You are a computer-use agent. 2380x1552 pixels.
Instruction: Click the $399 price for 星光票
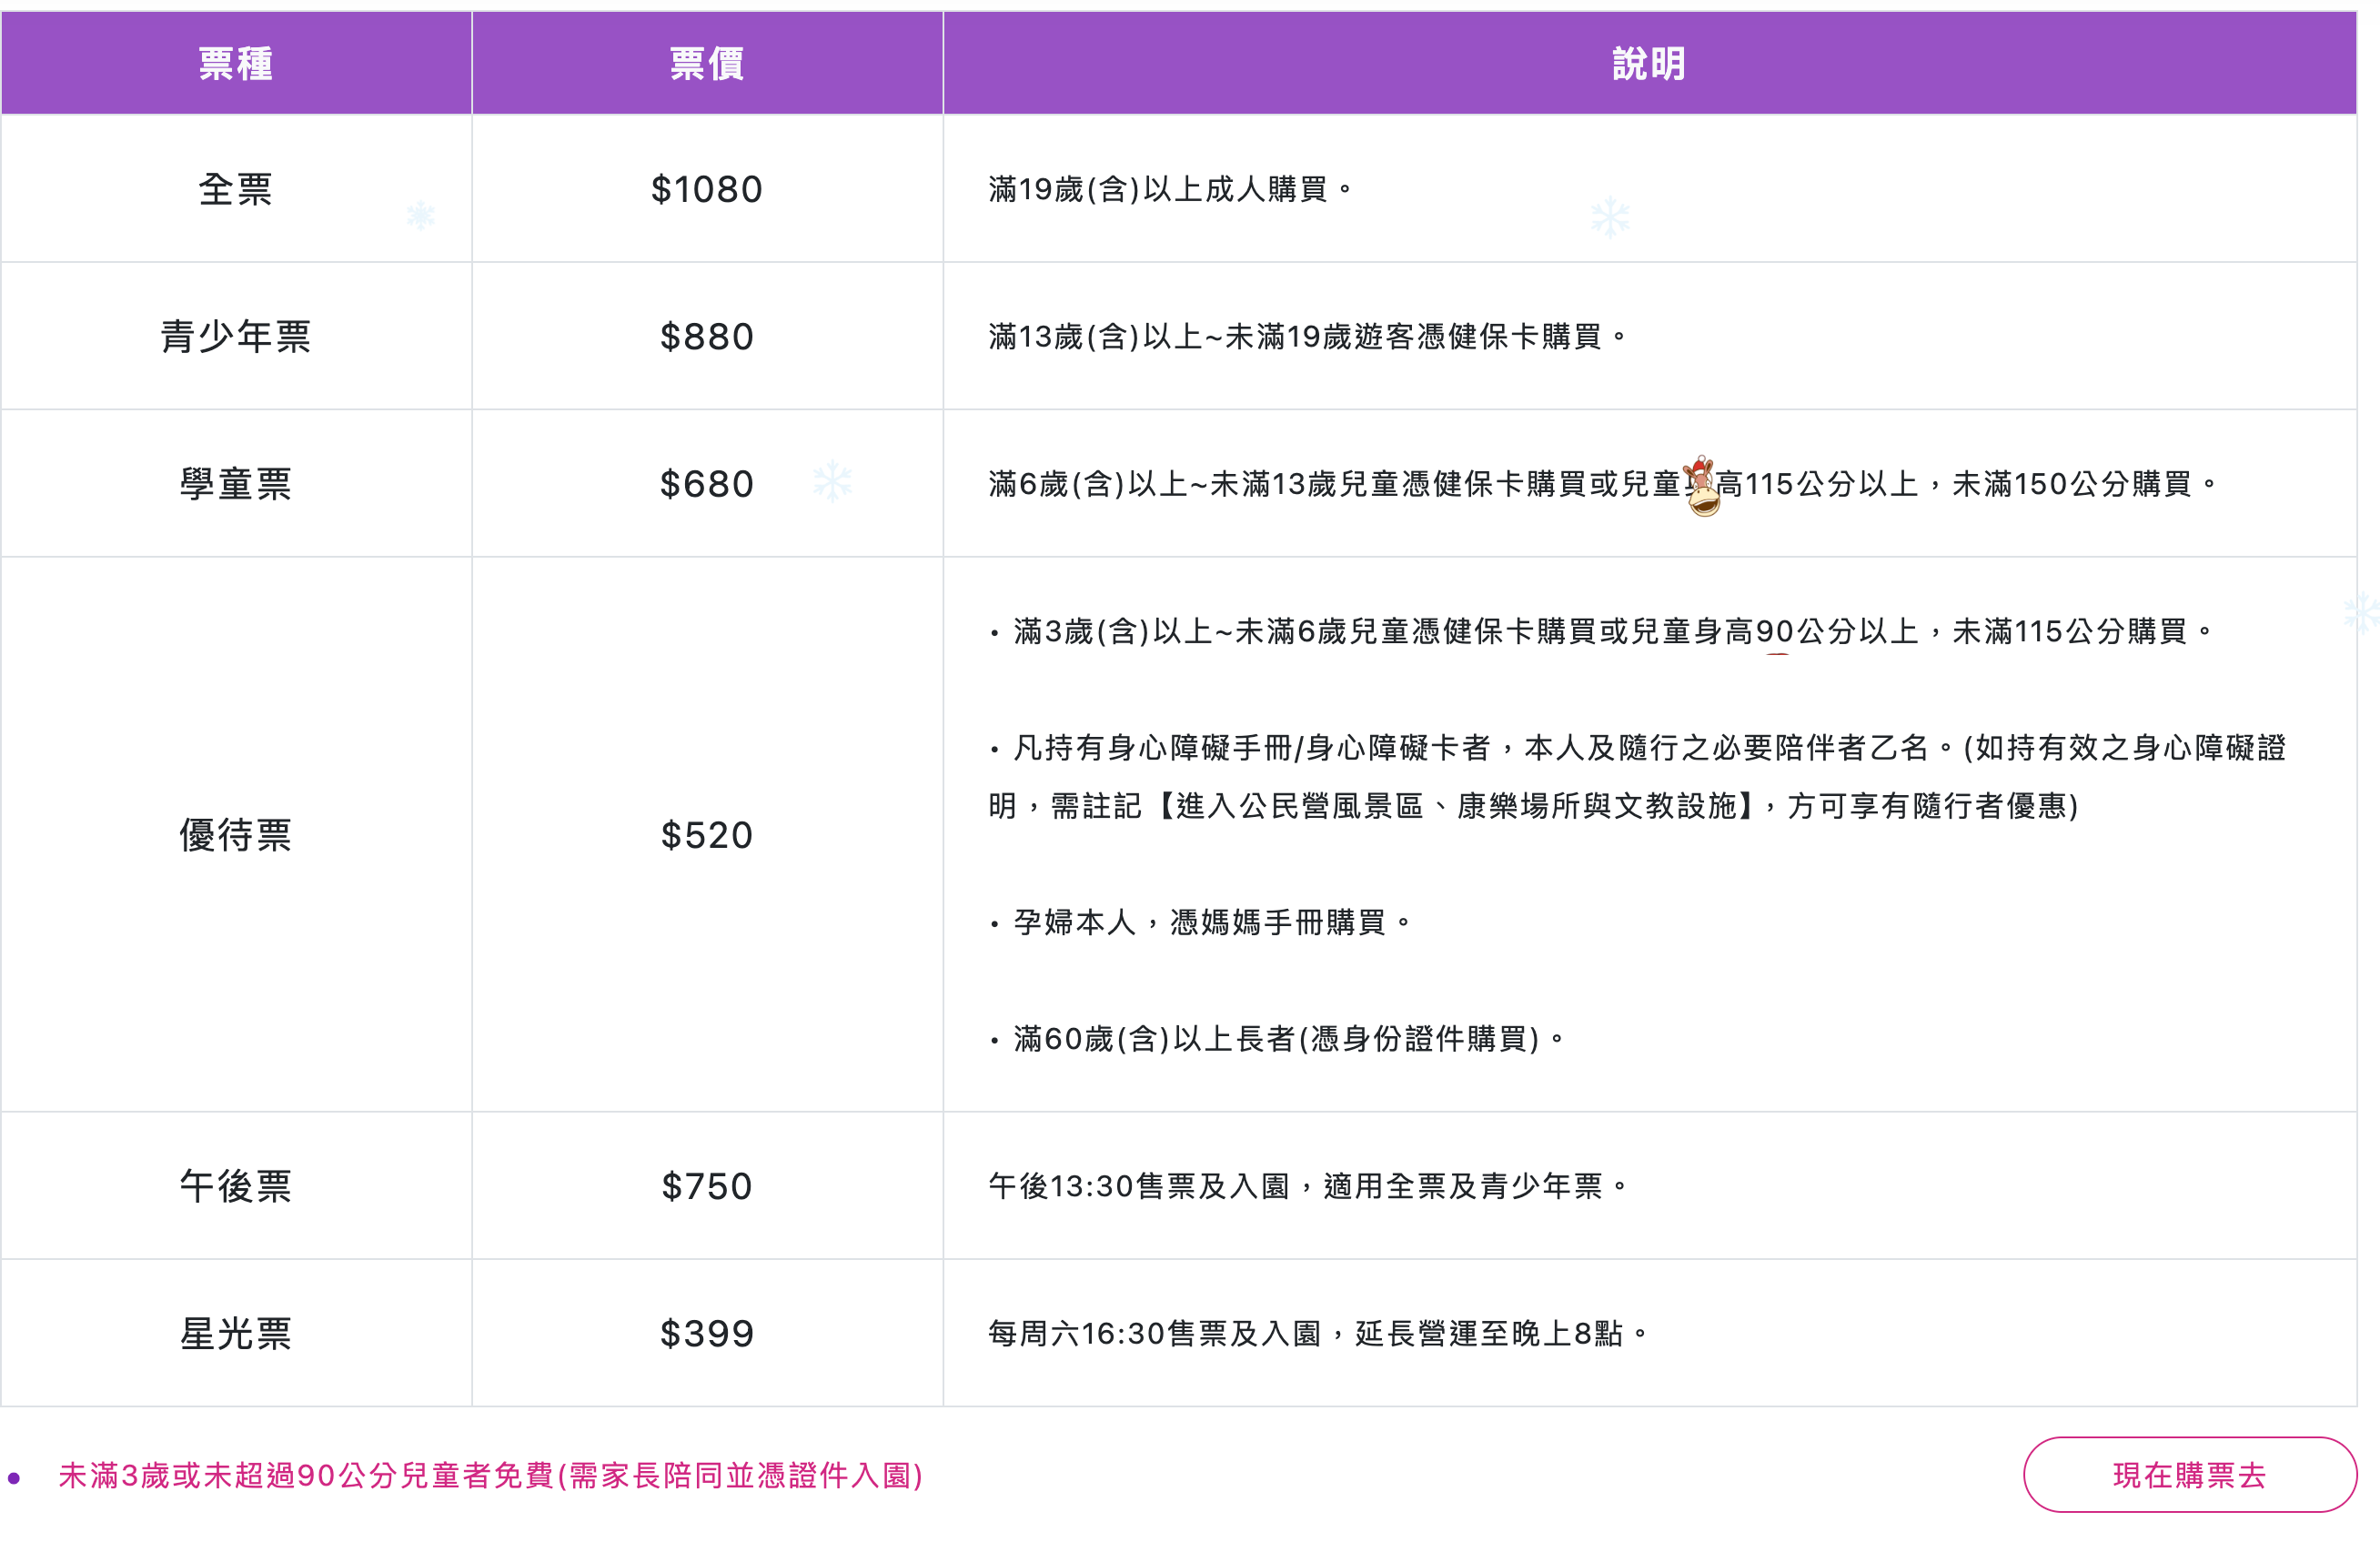[707, 1333]
